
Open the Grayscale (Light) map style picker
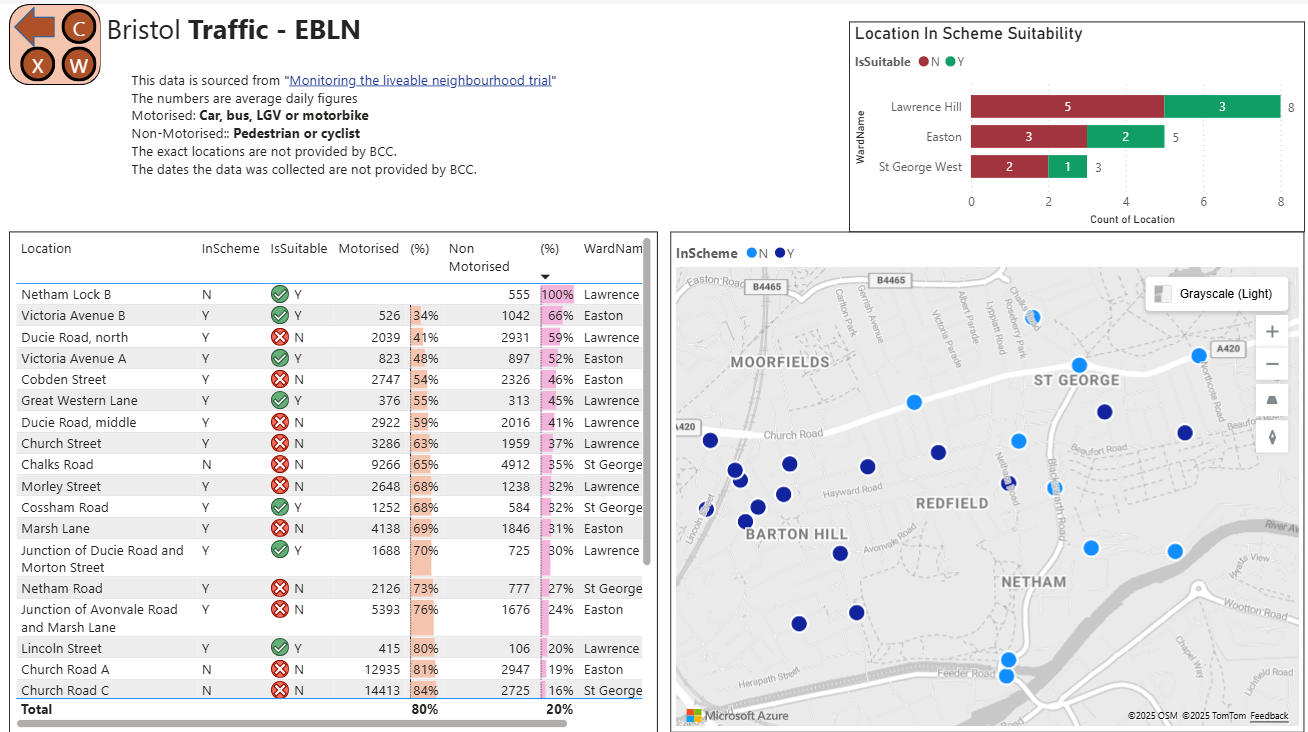tap(1216, 294)
